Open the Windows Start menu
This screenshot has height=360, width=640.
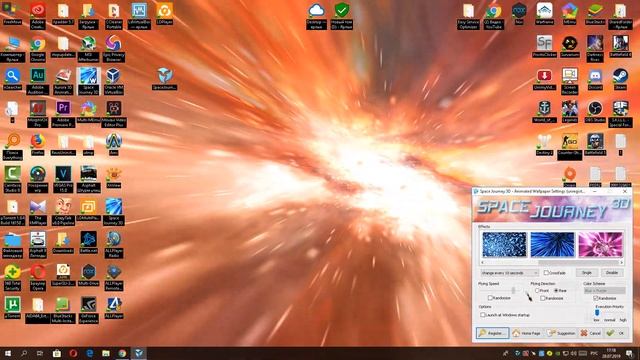click(8, 353)
